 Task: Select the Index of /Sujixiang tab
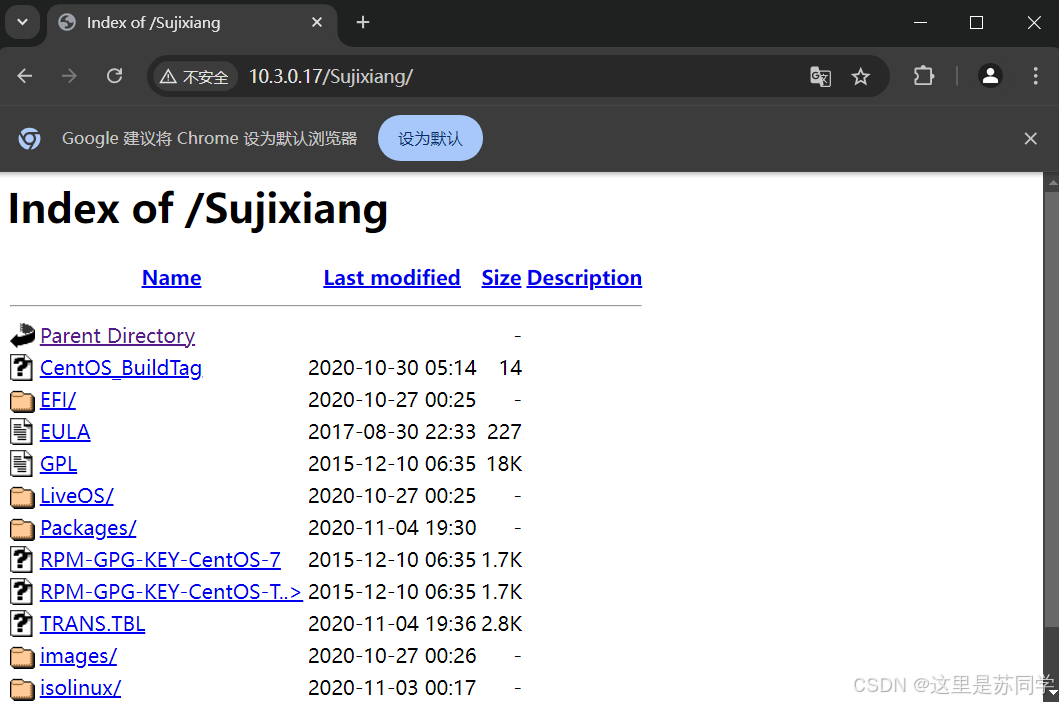coord(192,24)
